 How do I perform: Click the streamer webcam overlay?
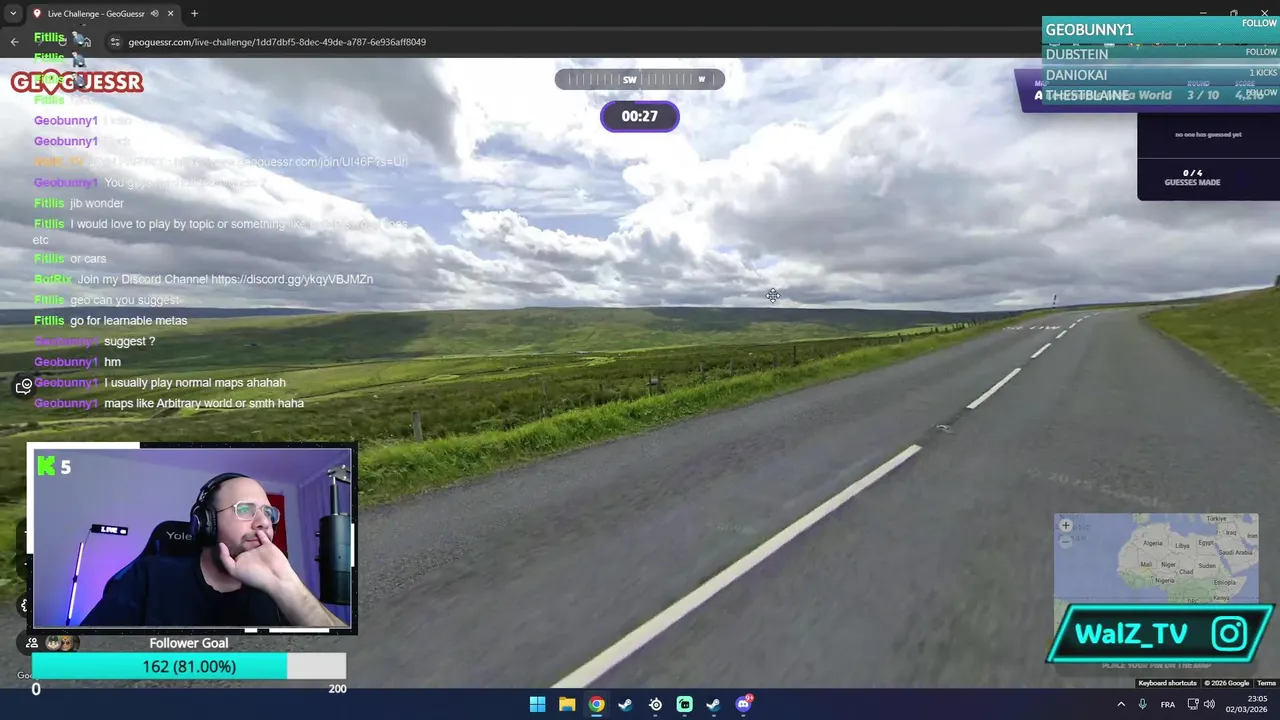tap(192, 538)
